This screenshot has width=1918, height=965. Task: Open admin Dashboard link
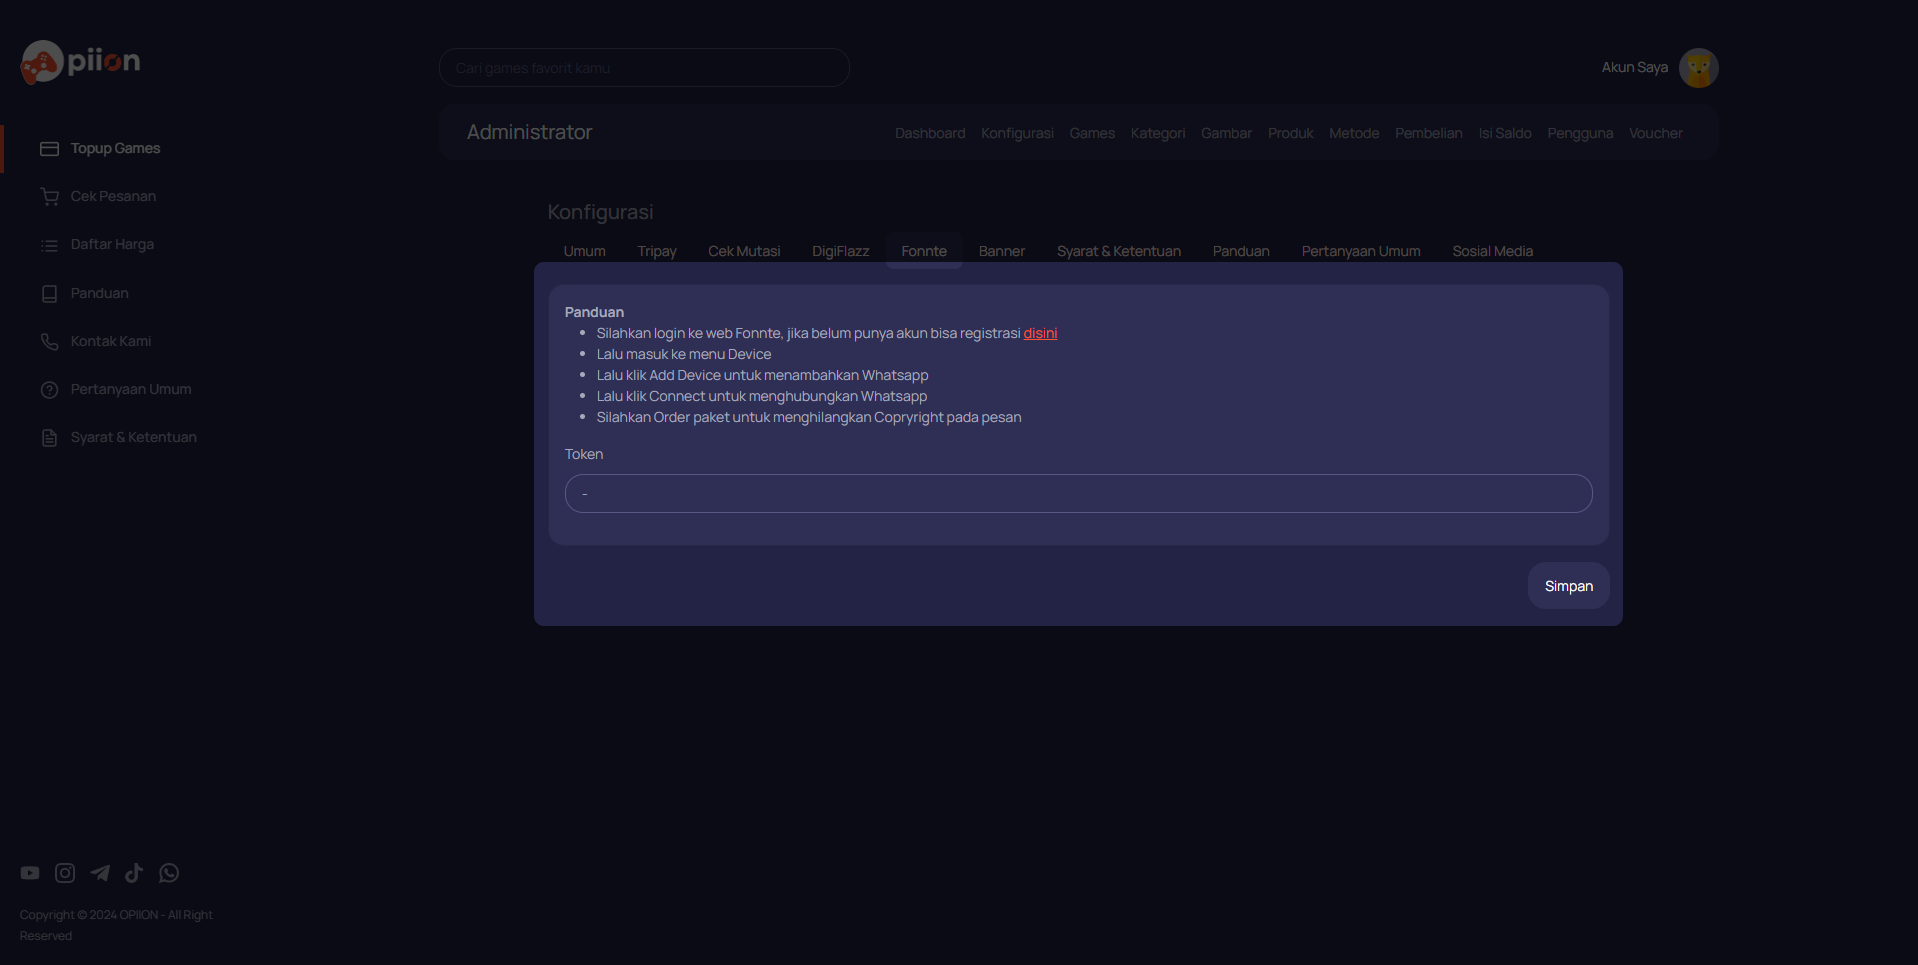click(930, 133)
